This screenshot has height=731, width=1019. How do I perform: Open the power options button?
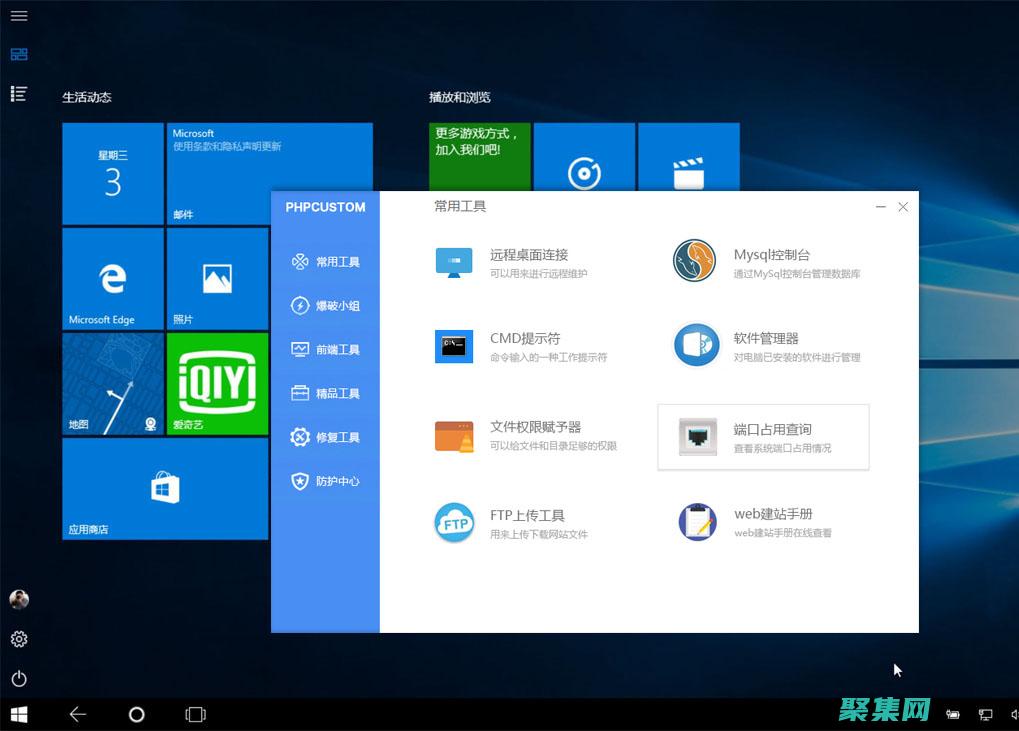[19, 678]
